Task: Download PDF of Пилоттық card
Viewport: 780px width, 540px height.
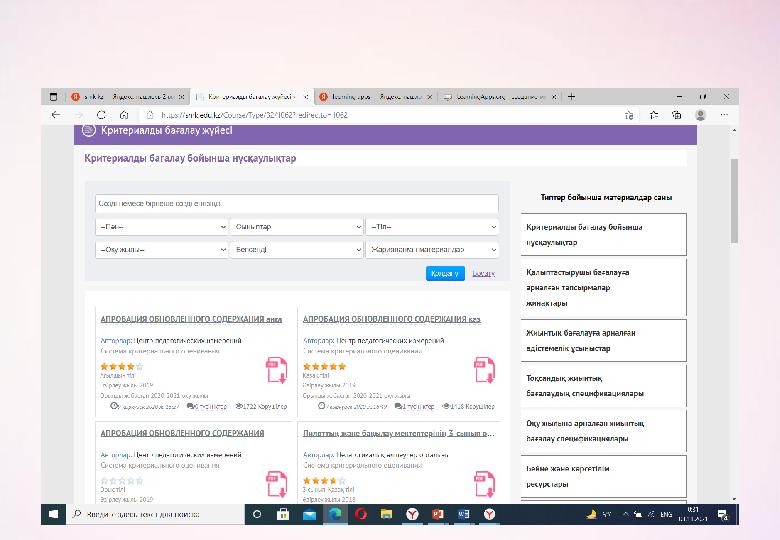Action: (x=484, y=484)
